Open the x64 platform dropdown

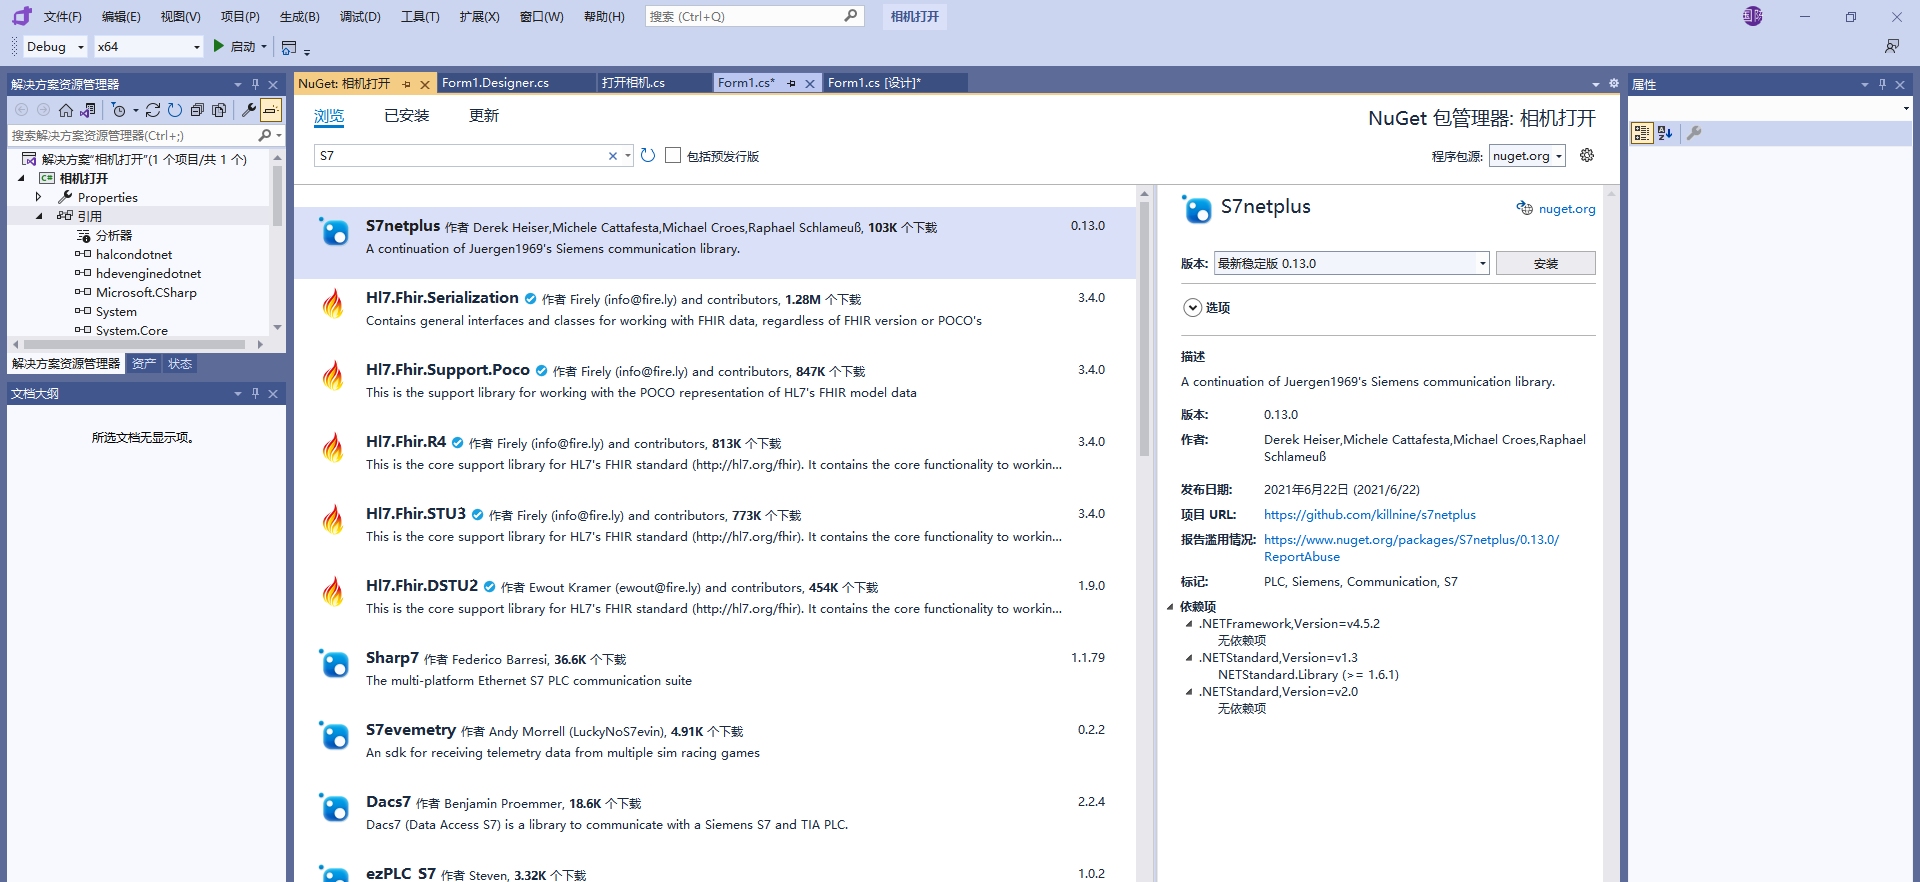(149, 47)
